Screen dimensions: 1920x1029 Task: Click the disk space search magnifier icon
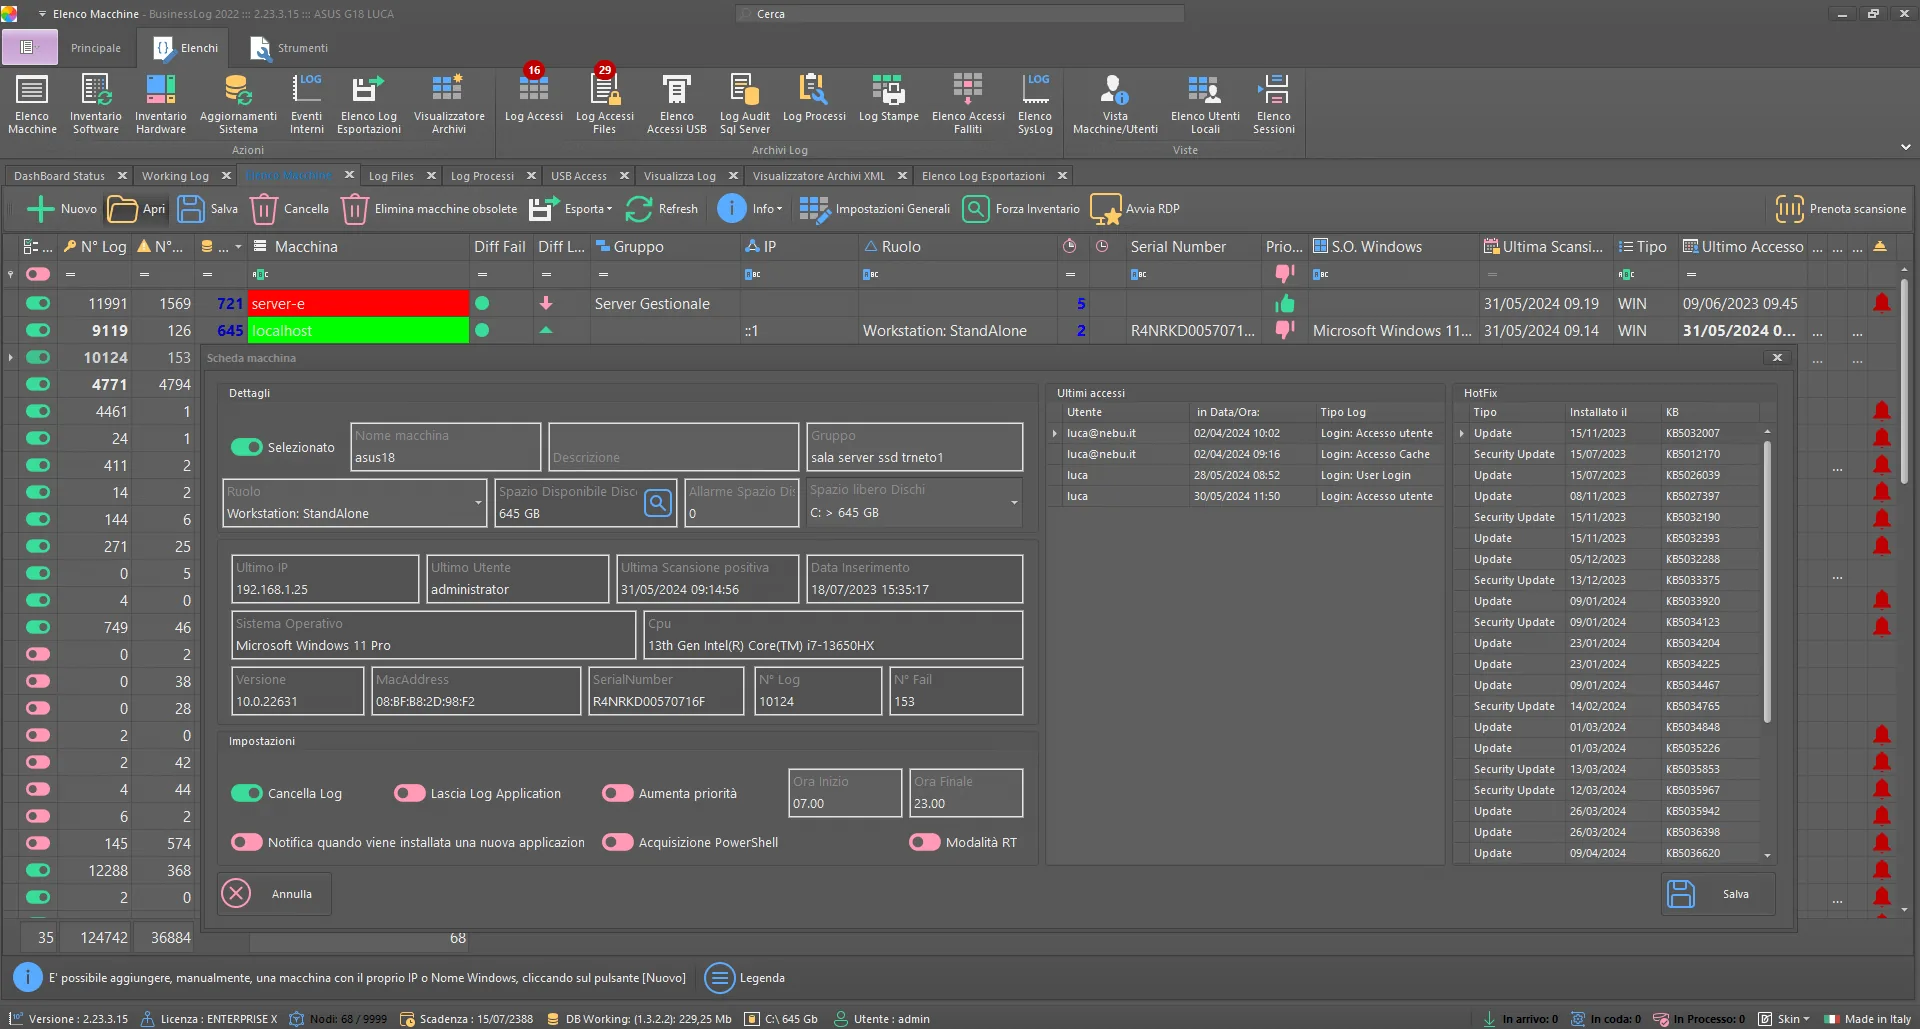(657, 503)
